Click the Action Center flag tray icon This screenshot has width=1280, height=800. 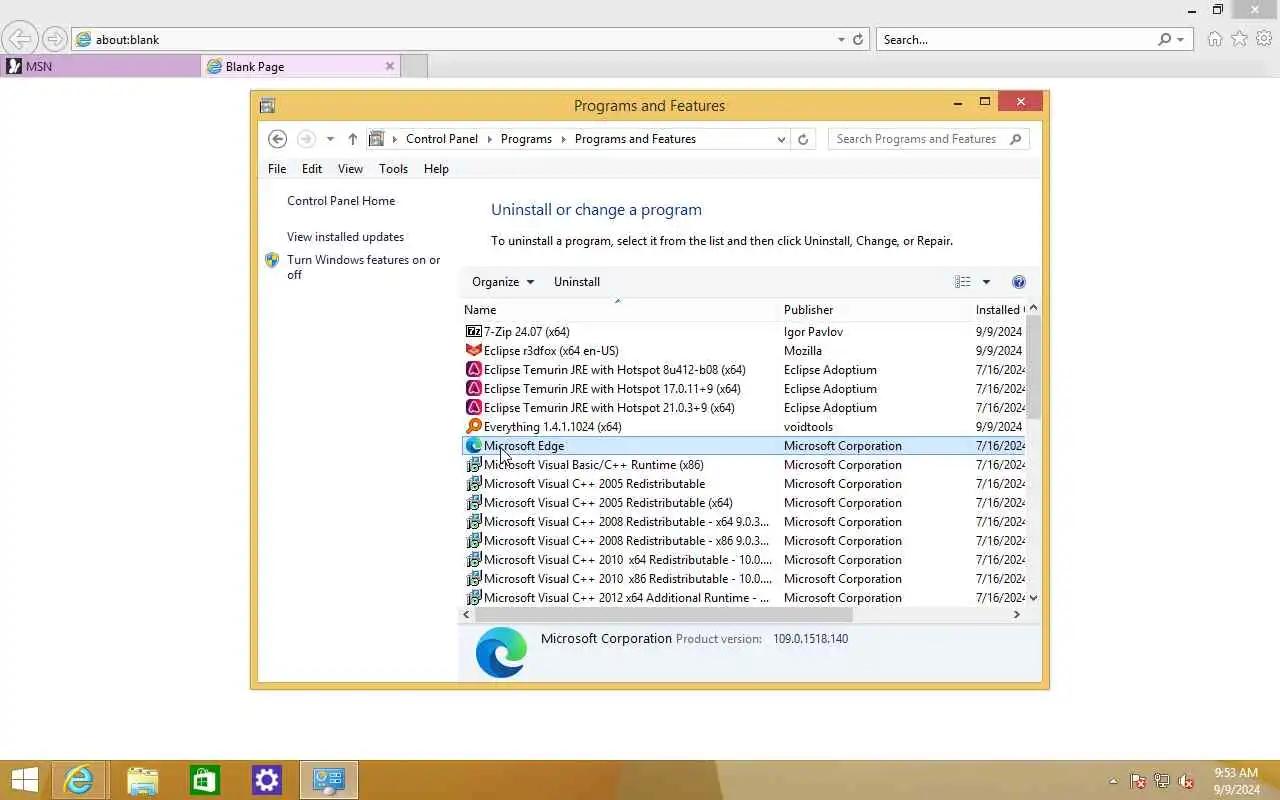tap(1138, 781)
